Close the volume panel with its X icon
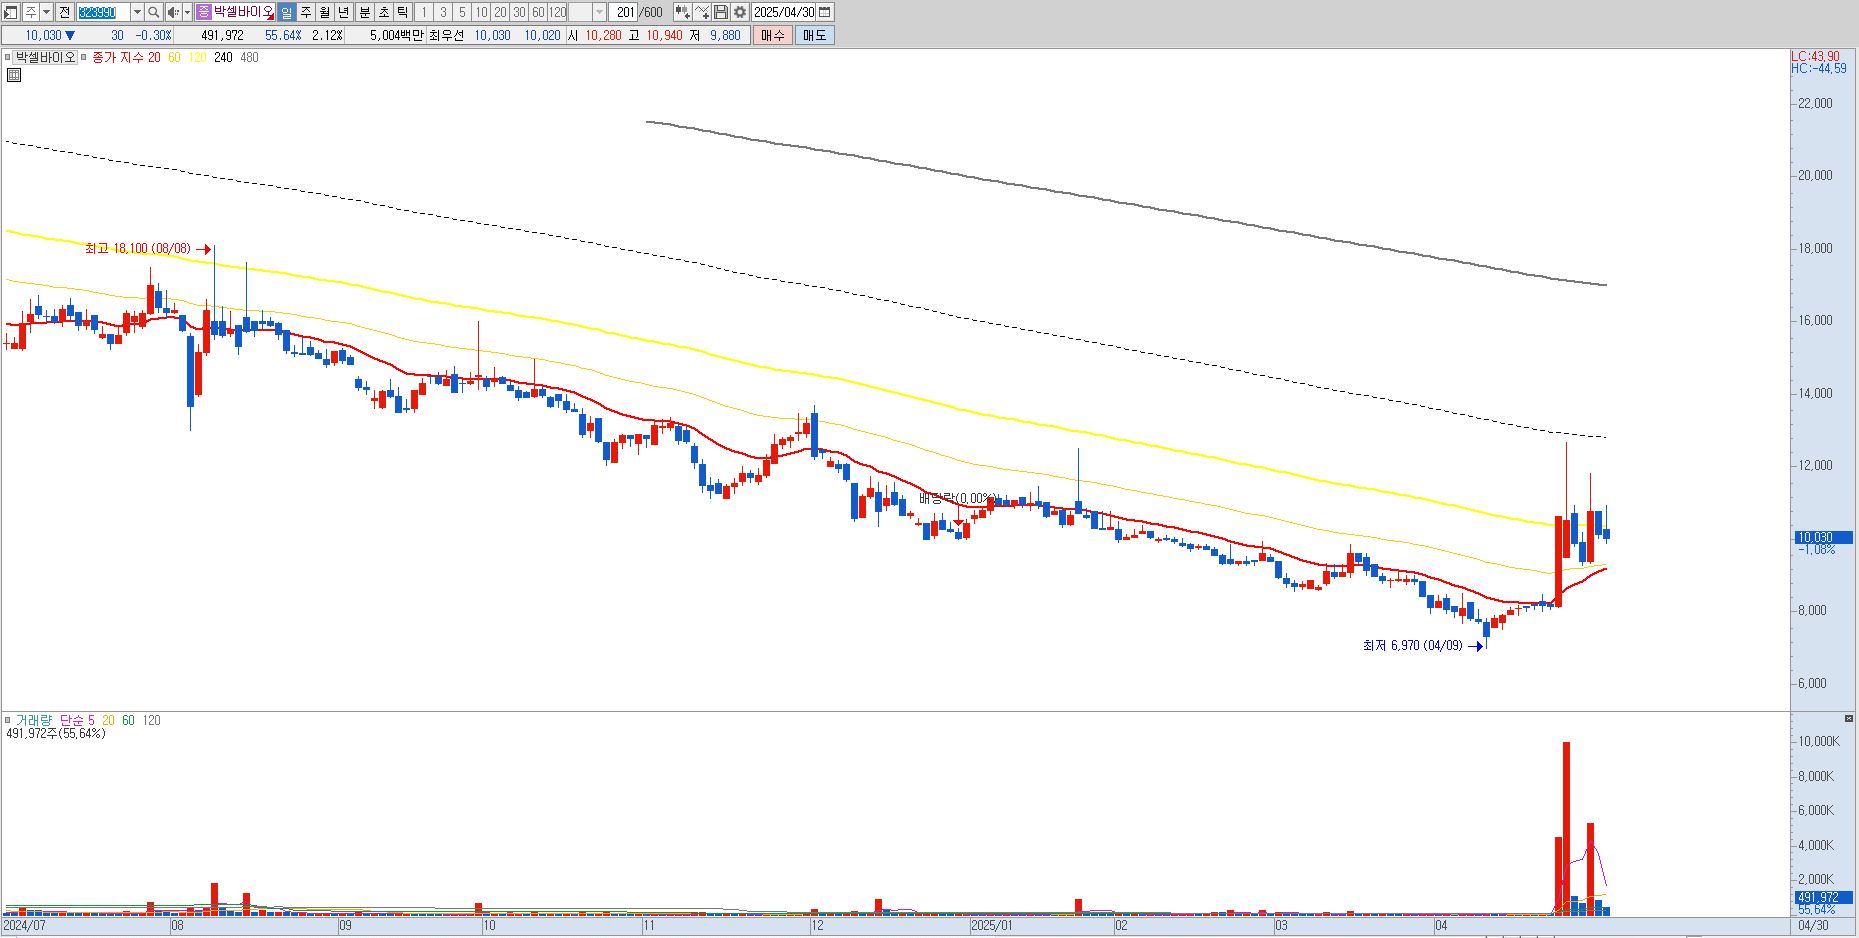 pos(1847,719)
